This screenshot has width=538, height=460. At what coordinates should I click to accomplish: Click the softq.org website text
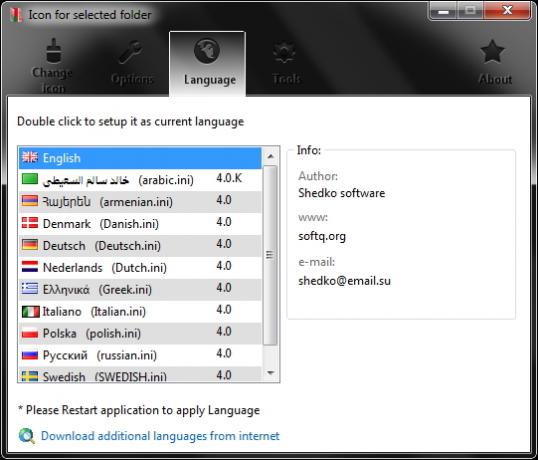(x=322, y=236)
